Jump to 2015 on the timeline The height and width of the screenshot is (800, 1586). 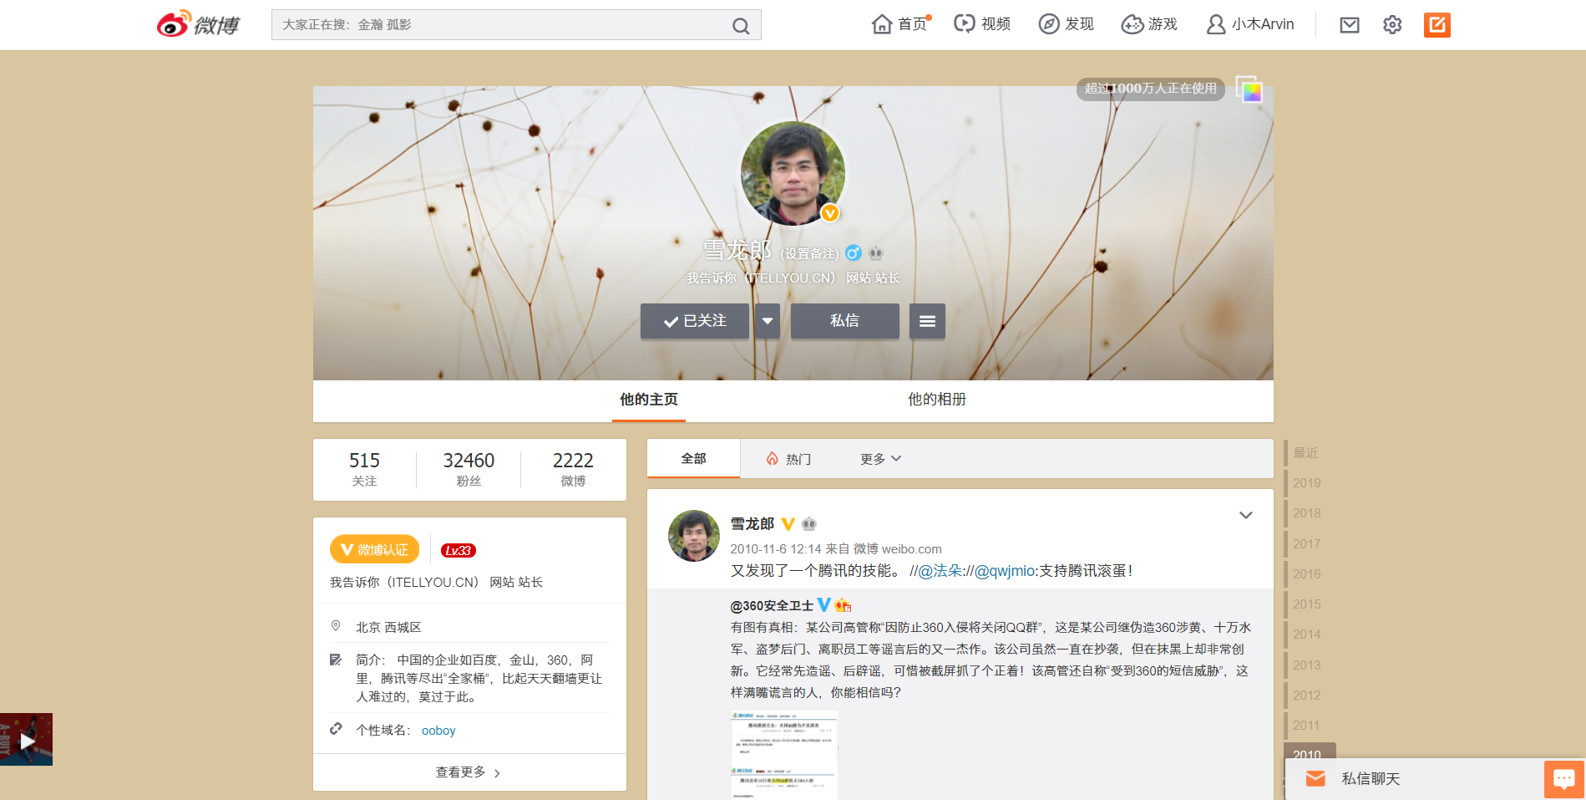[x=1306, y=604]
